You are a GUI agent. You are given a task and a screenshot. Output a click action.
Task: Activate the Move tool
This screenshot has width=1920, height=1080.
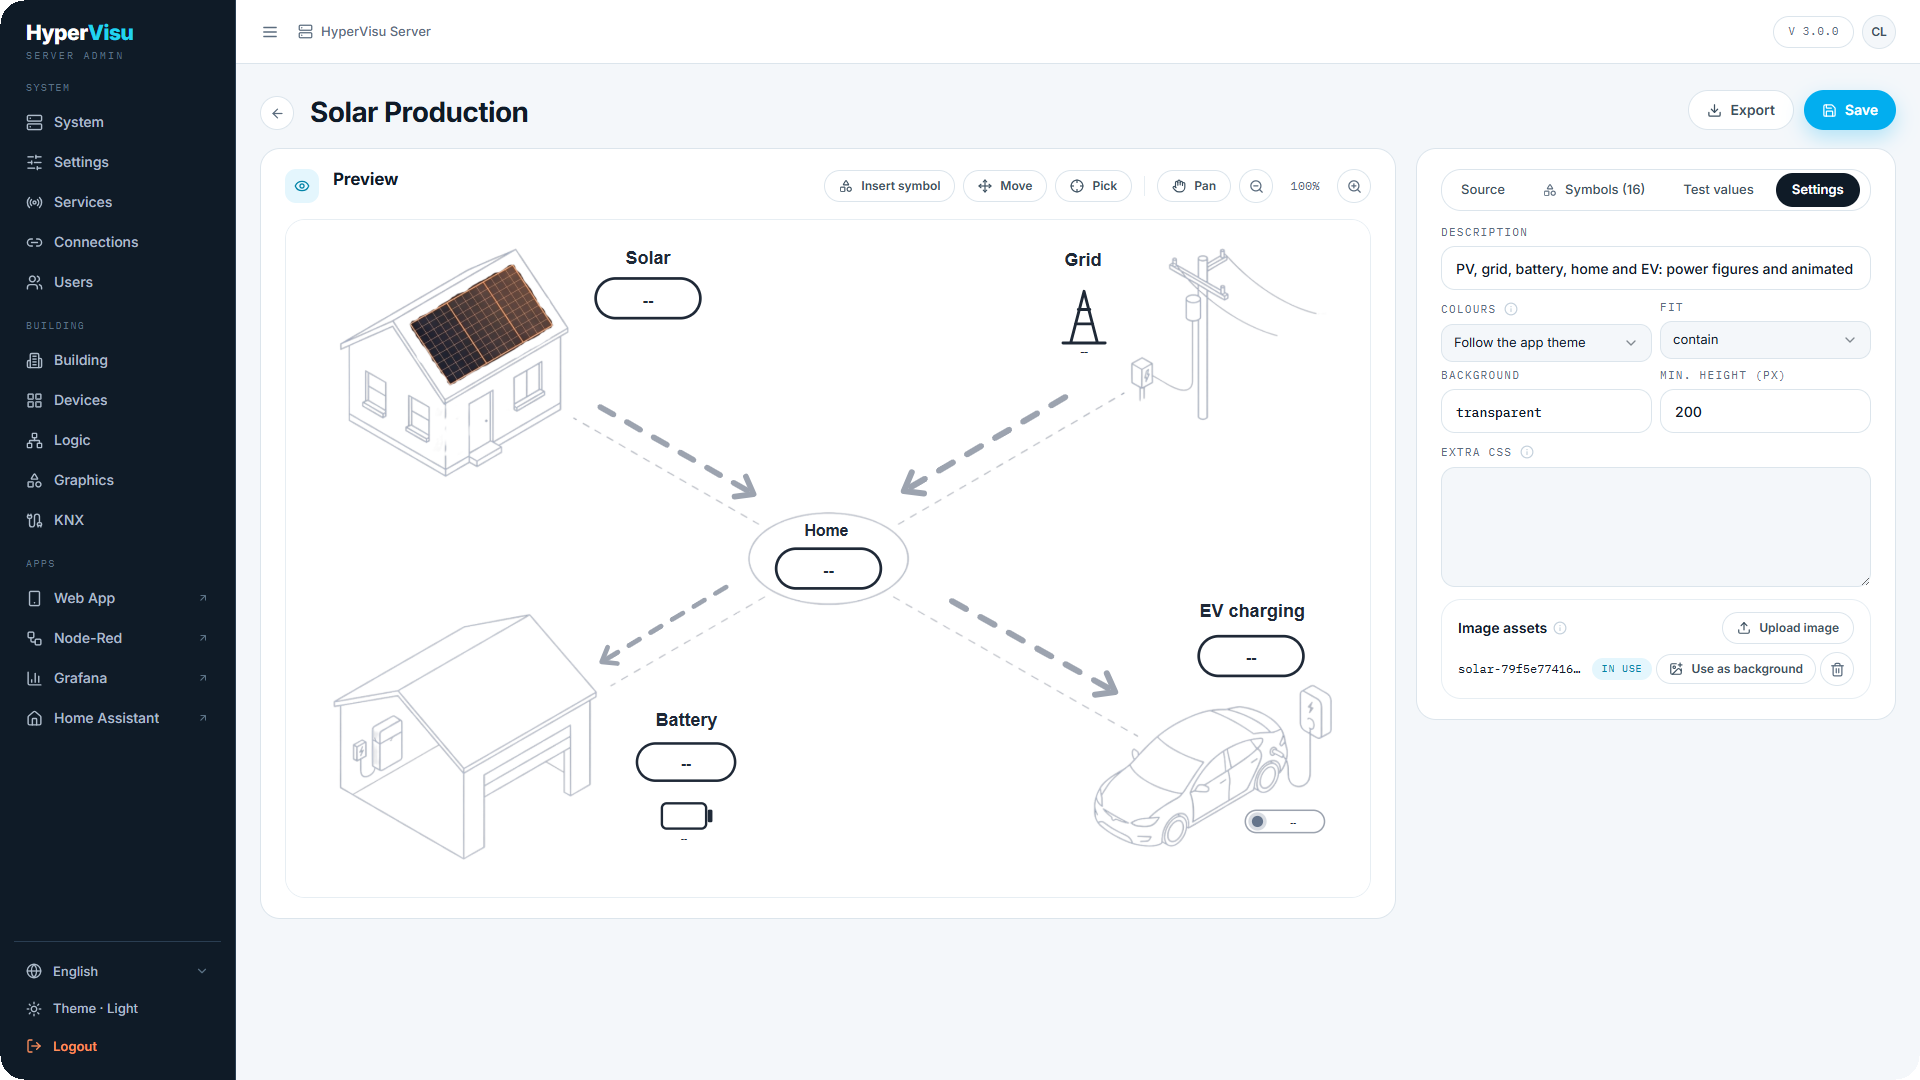(1005, 186)
